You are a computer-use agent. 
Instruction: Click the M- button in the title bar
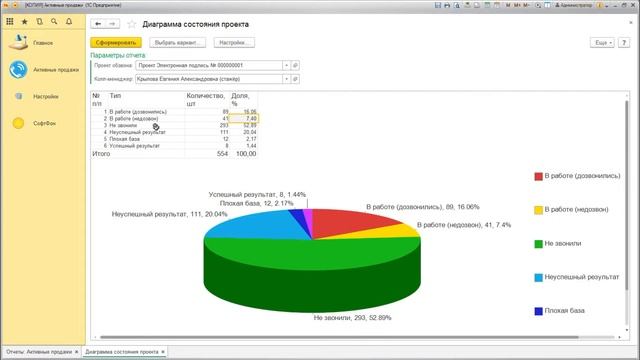527,5
